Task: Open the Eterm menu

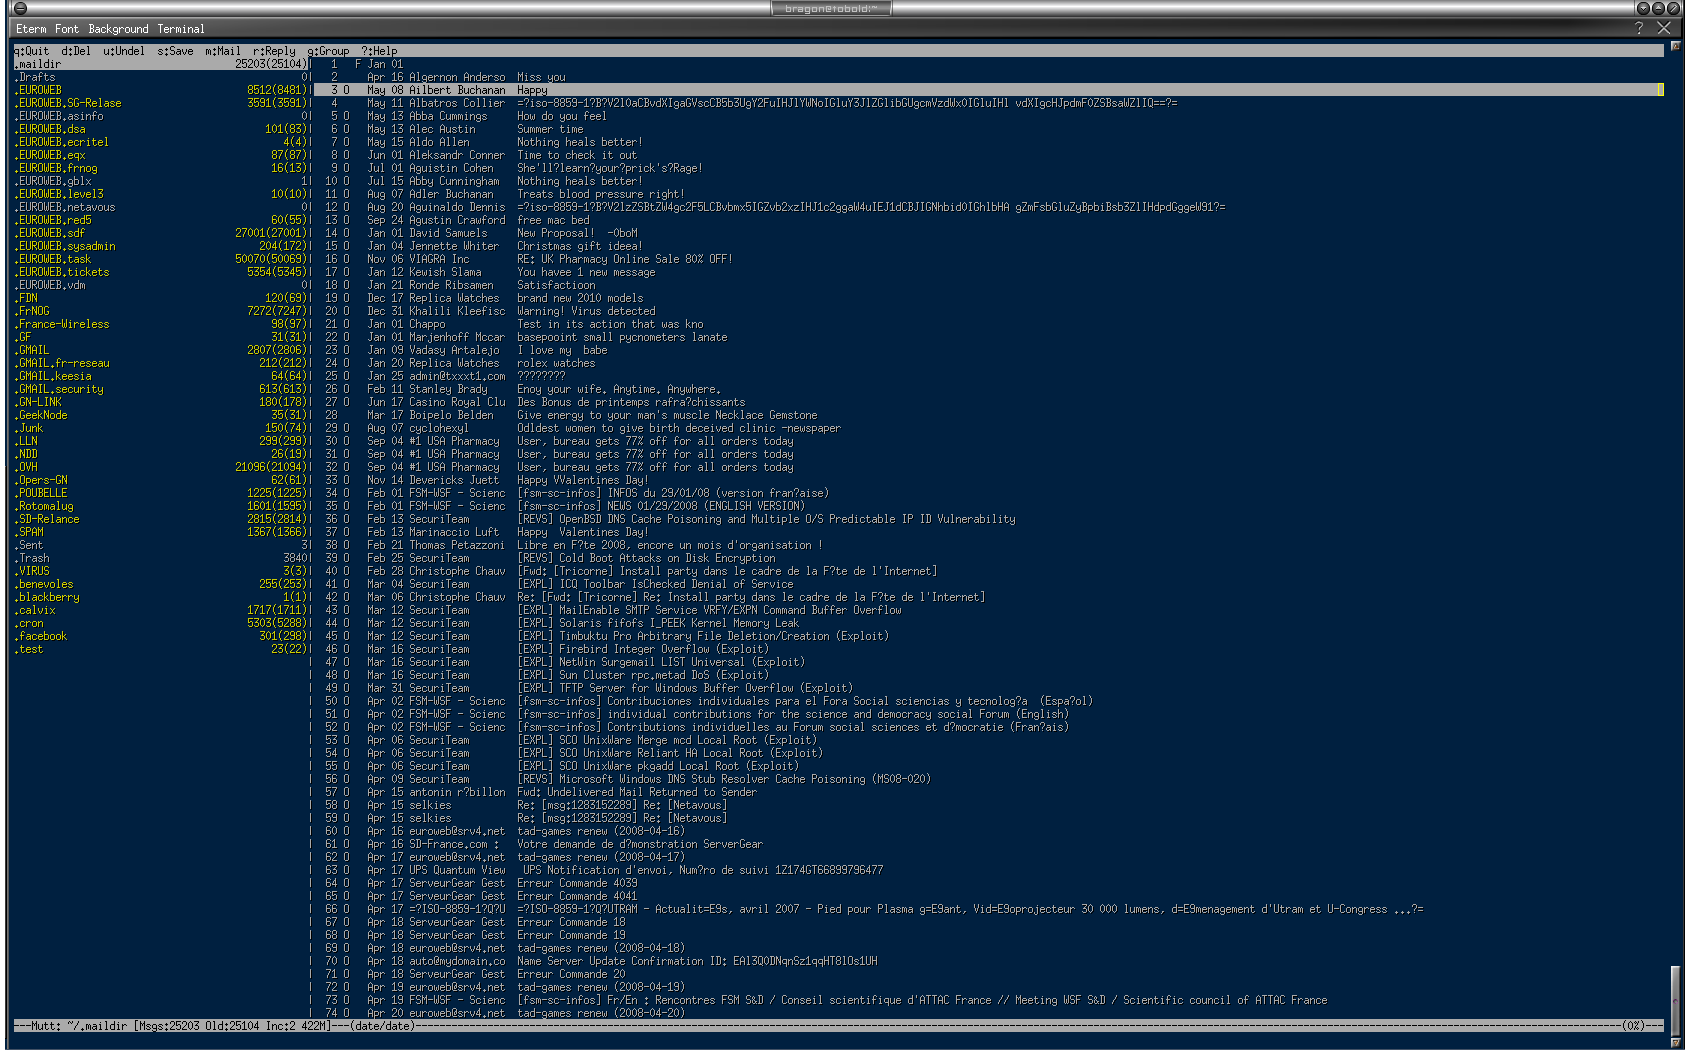Action: (31, 29)
